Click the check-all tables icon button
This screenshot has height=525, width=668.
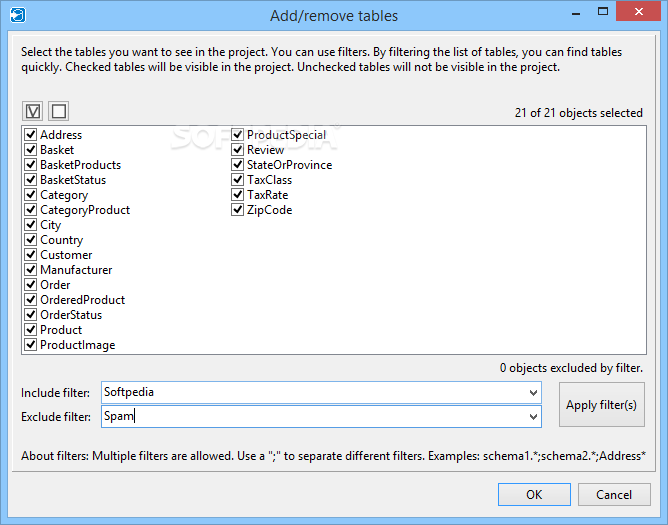click(33, 111)
